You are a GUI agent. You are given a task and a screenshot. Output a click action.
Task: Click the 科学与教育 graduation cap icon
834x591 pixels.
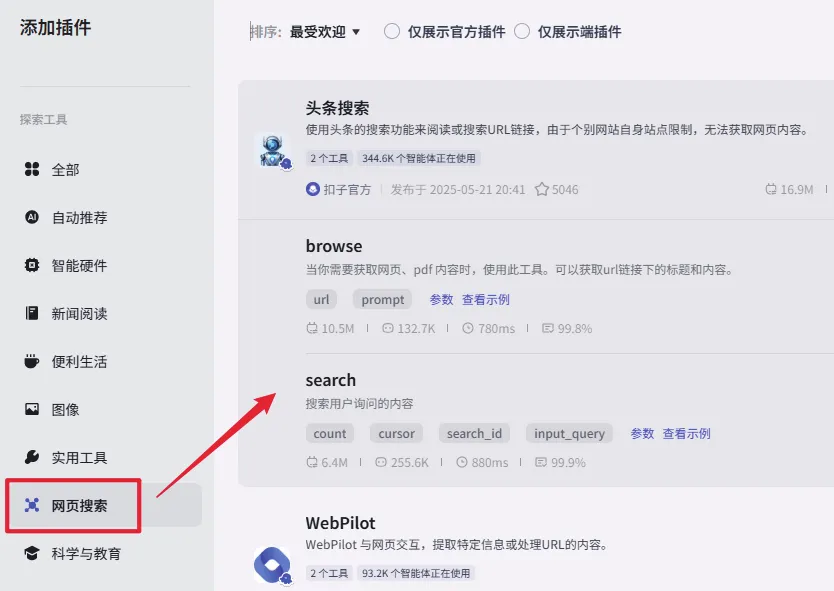[32, 553]
